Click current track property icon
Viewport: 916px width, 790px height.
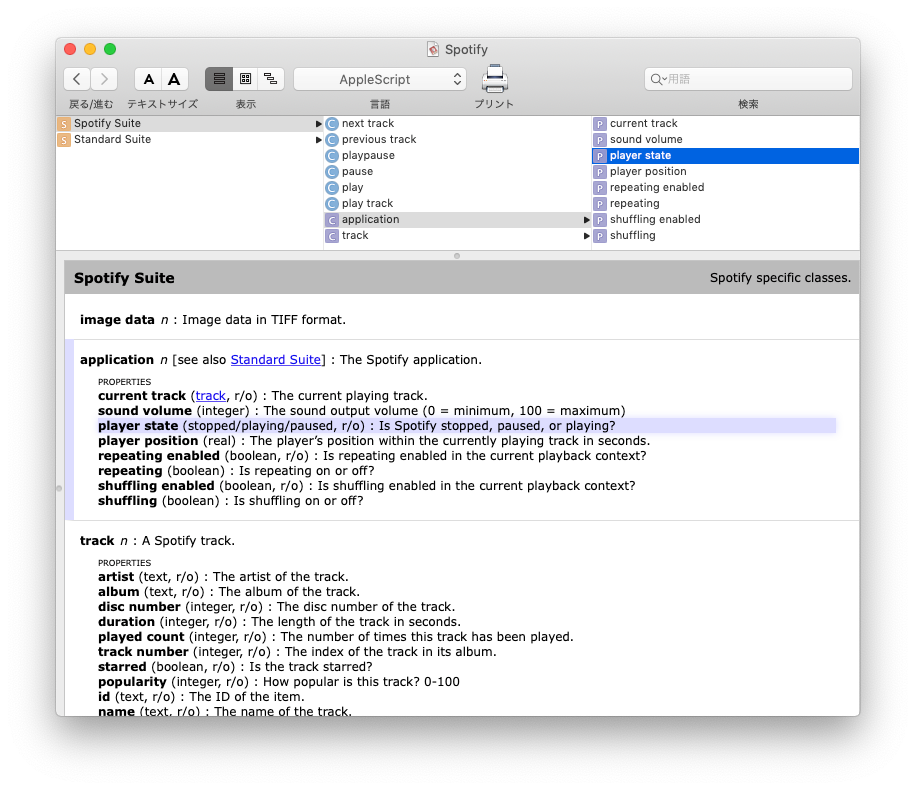pos(599,124)
